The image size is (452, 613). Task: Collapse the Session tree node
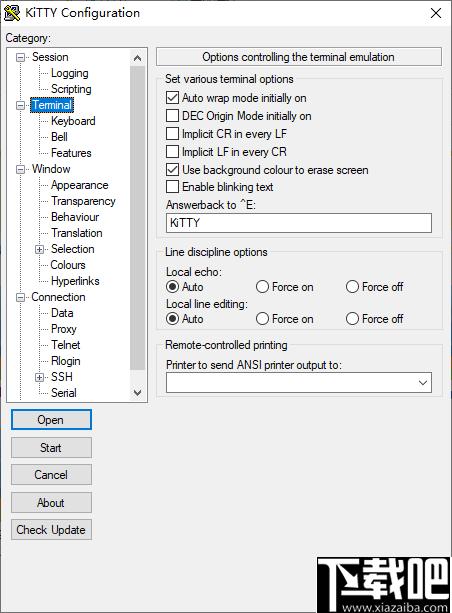(x=20, y=58)
